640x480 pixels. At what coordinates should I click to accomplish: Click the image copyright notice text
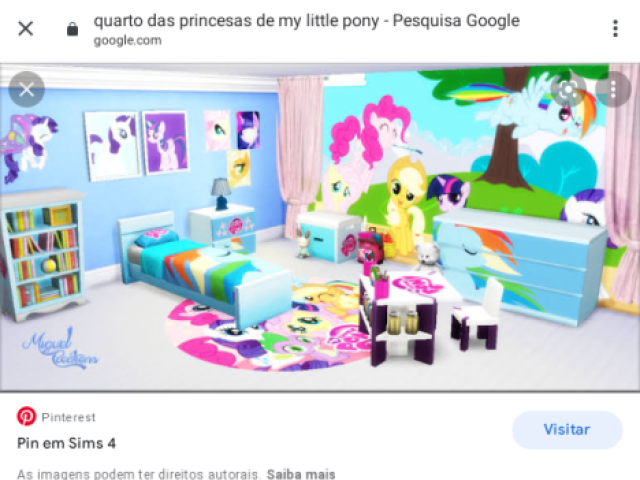(x=138, y=474)
